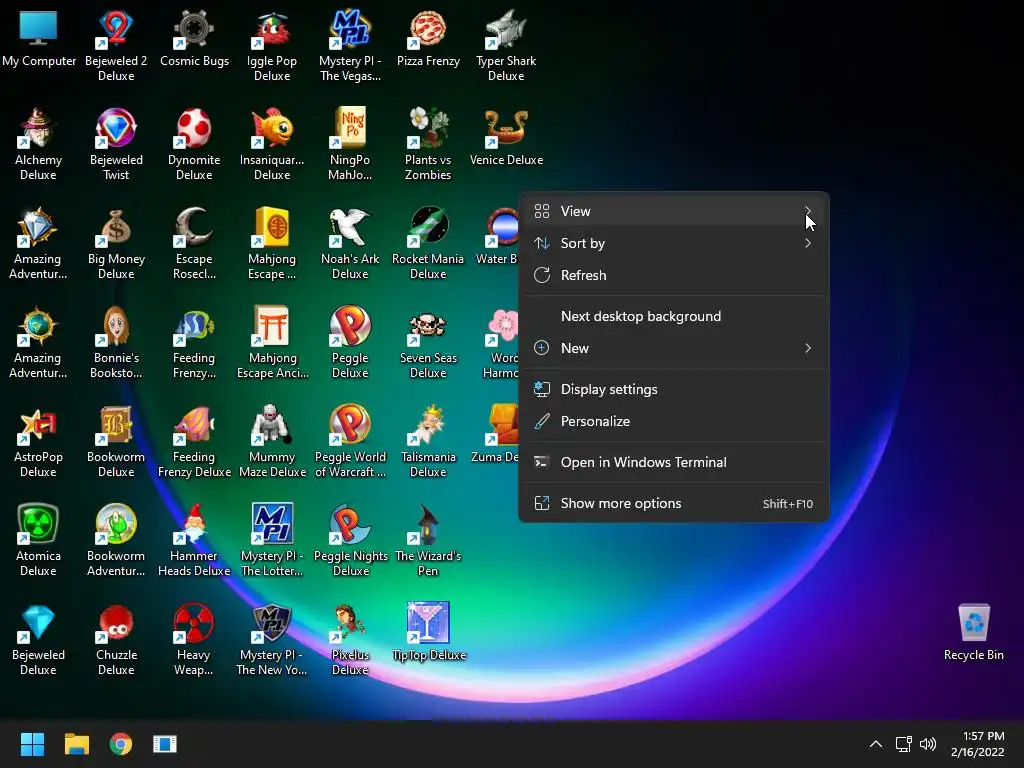Select the Alchemy Deluxe shortcut
The width and height of the screenshot is (1024, 768).
pos(39,145)
